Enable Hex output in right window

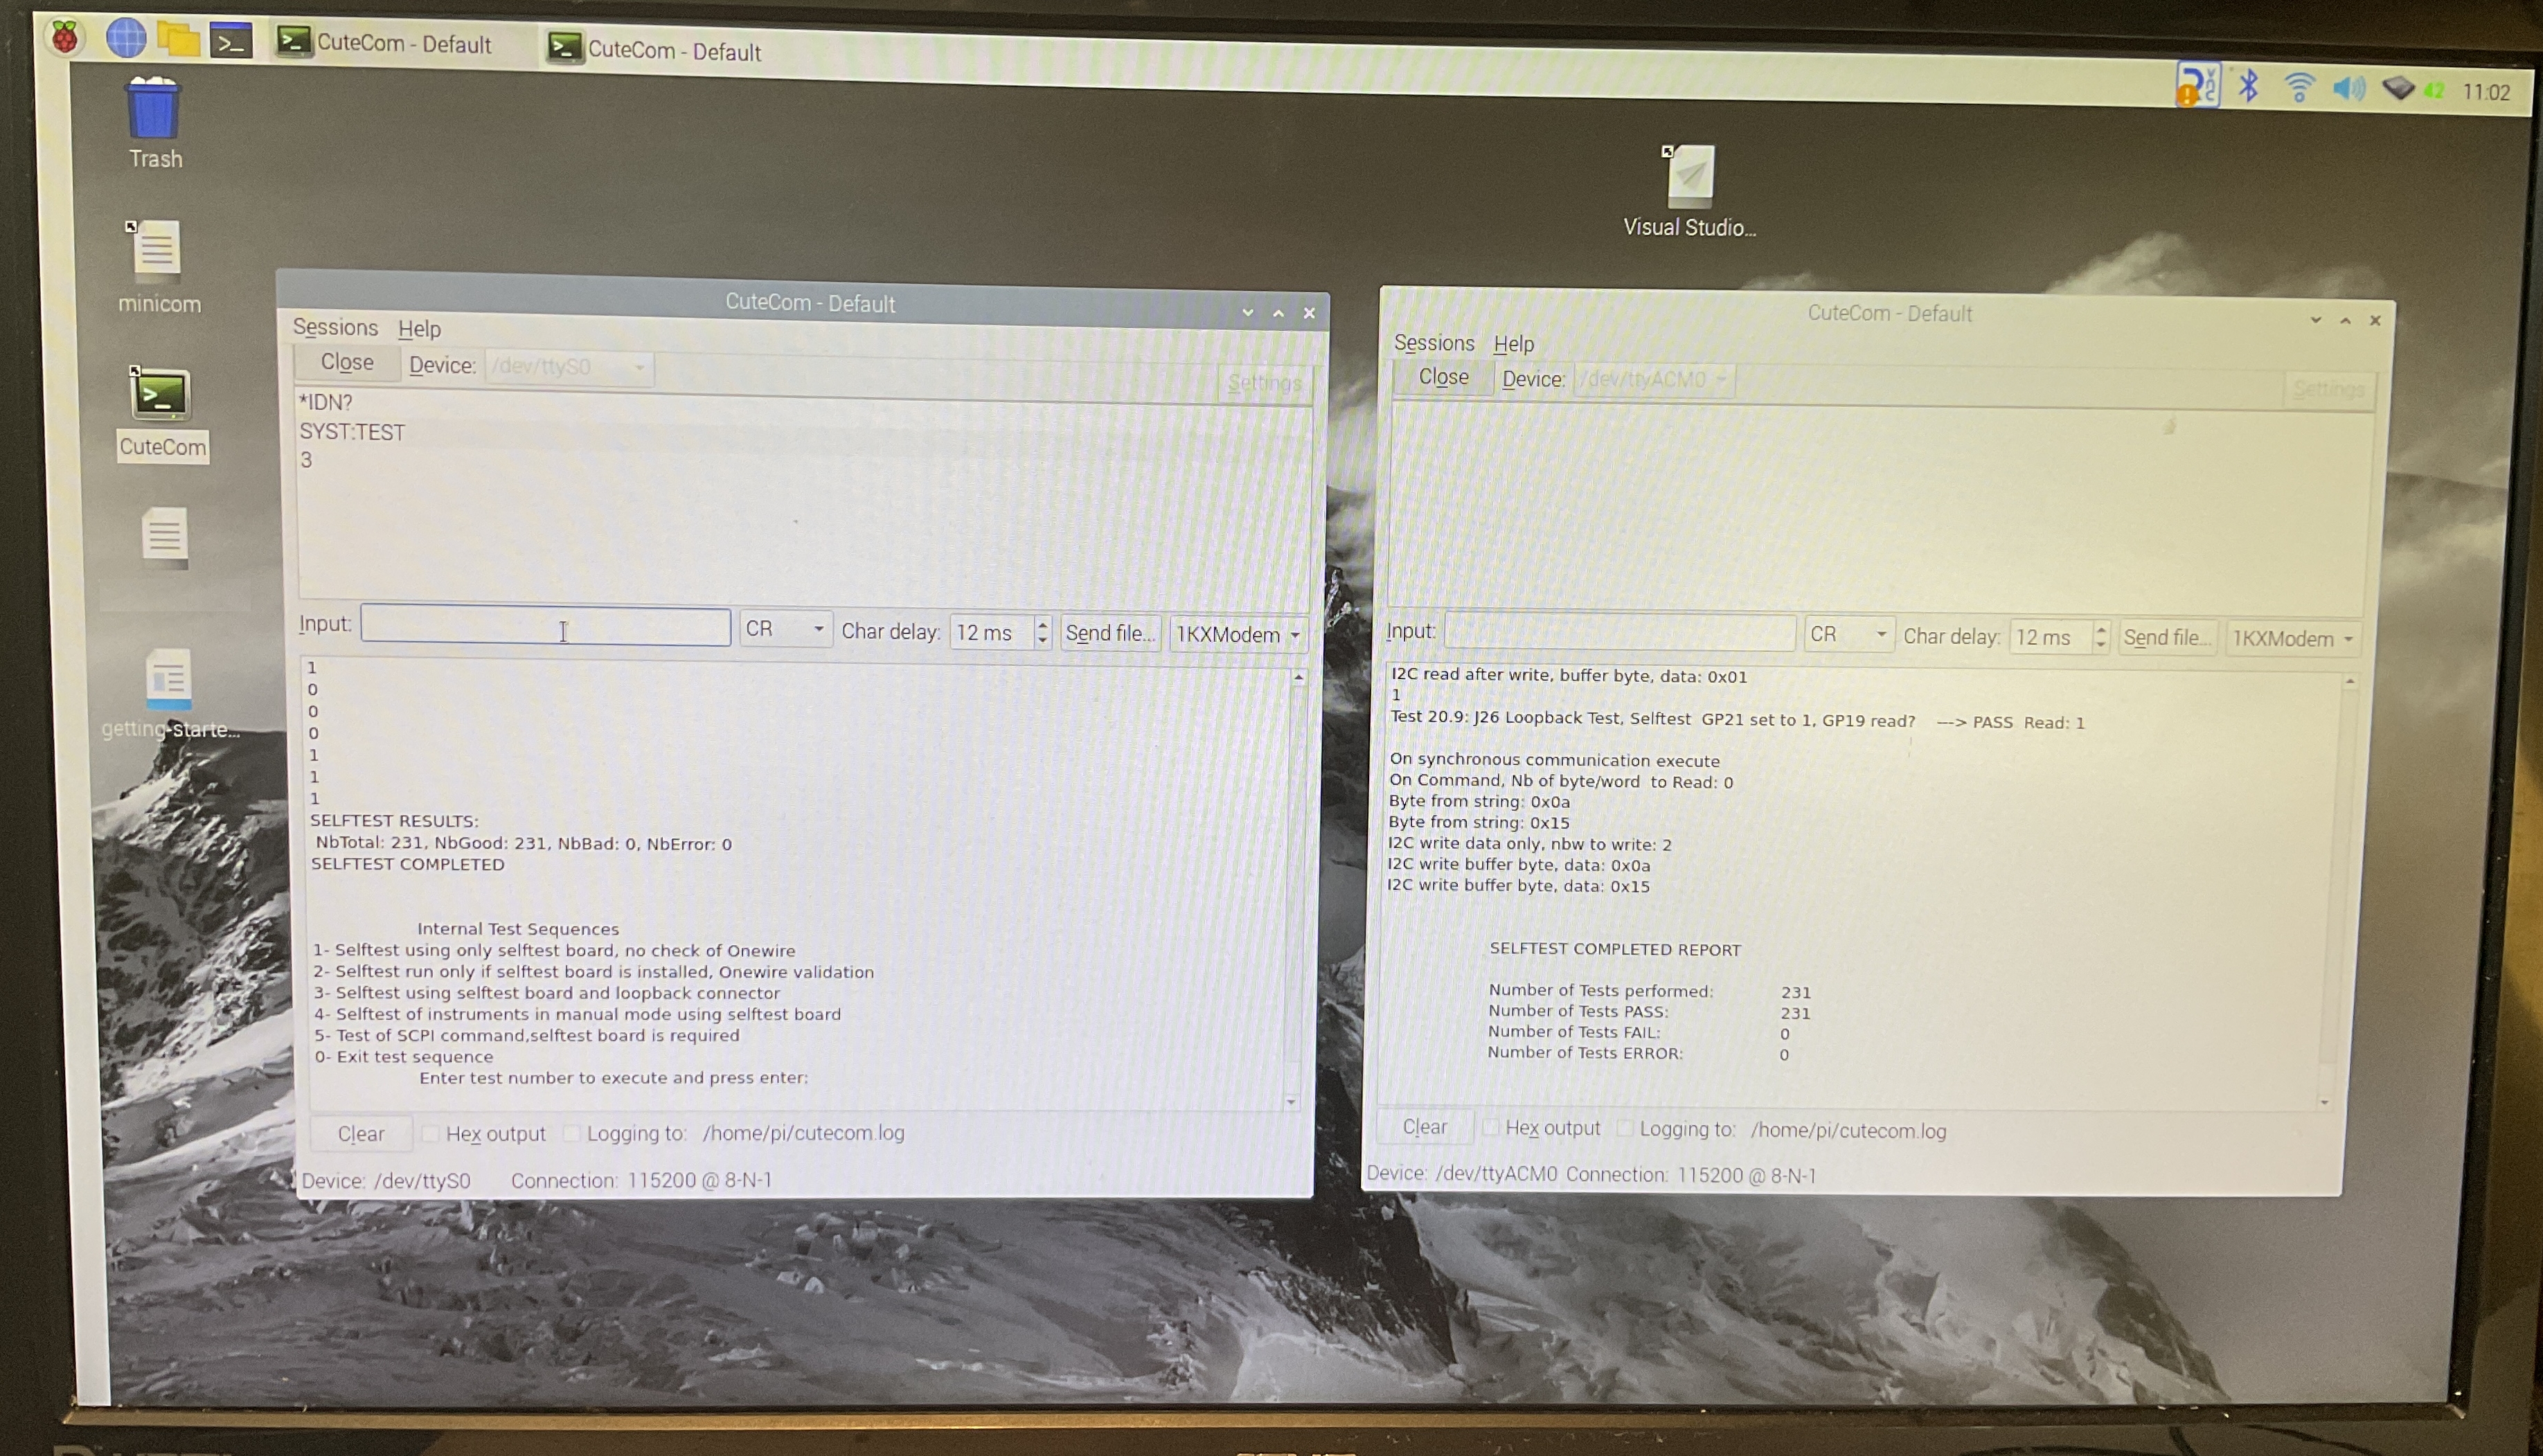(1491, 1128)
